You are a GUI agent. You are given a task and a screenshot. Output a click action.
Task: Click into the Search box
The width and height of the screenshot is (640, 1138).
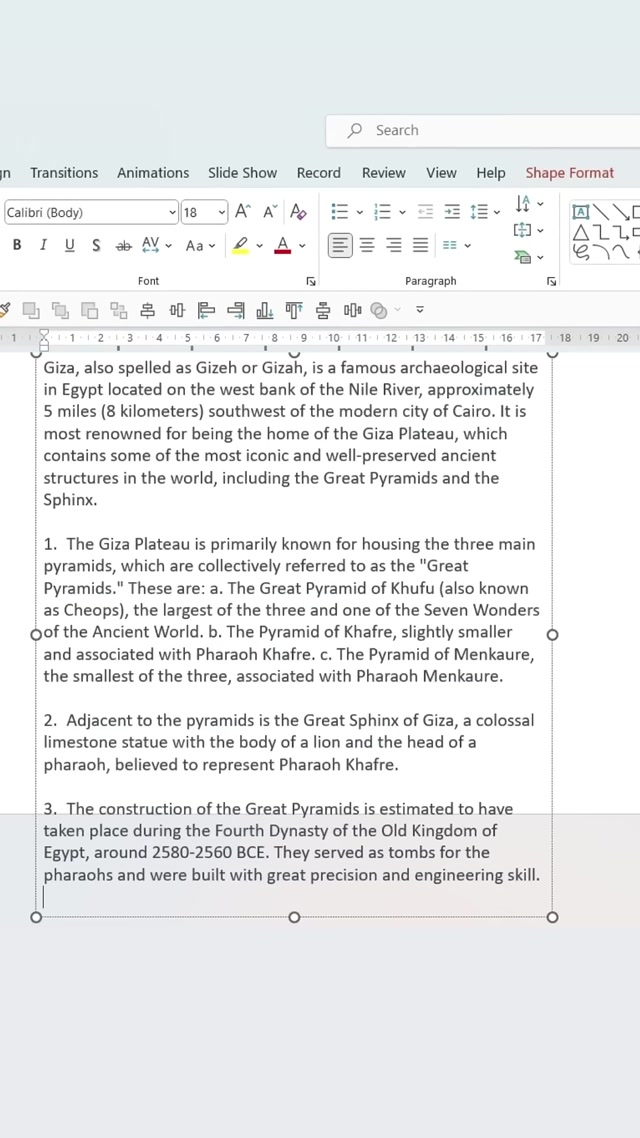coord(480,130)
